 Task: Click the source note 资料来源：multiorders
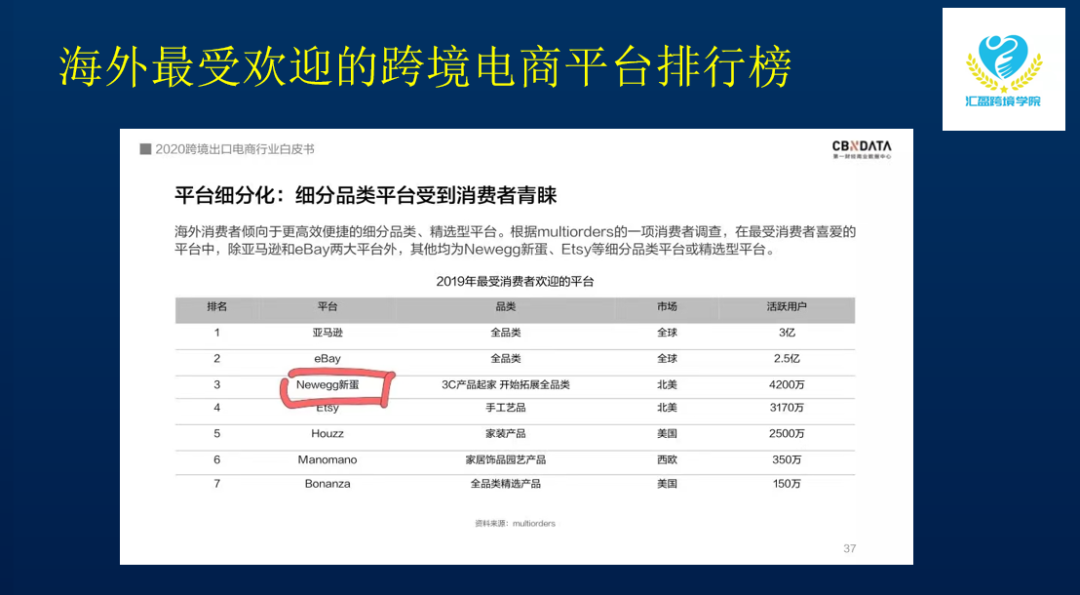515,523
